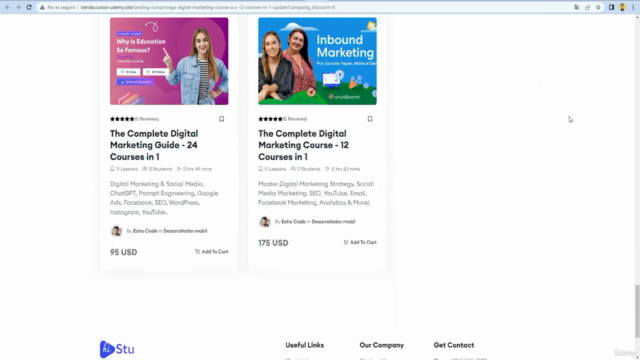Click the not-secure warning icon
The height and width of the screenshot is (360, 640).
(x=42, y=7)
